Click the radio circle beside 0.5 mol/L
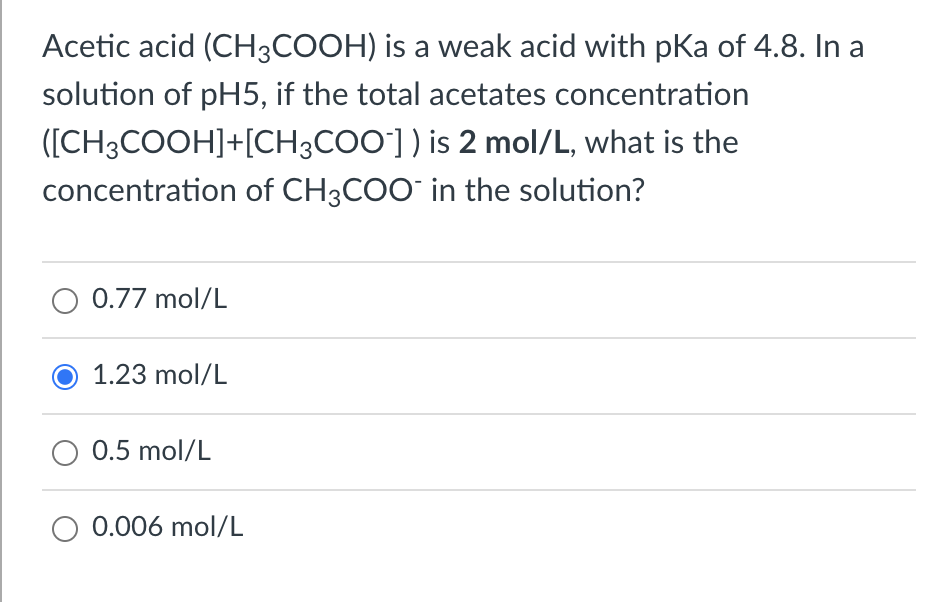Screen dimensions: 952x602 click(64, 453)
